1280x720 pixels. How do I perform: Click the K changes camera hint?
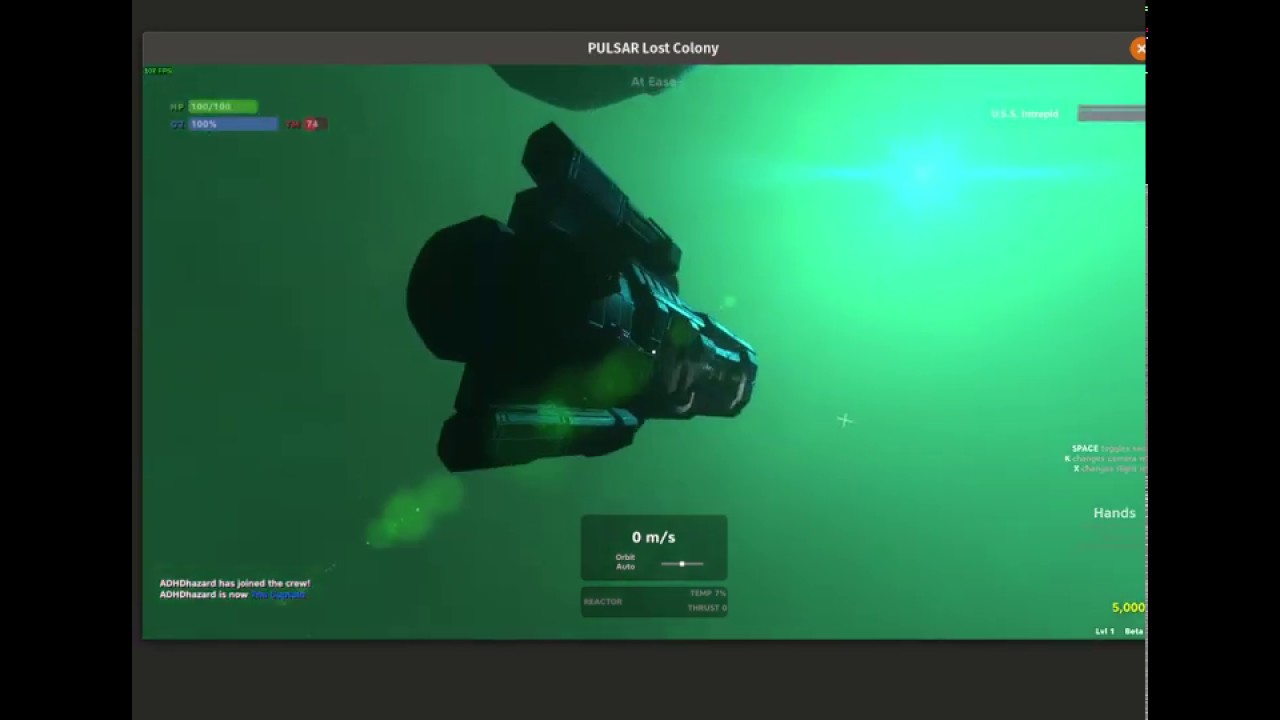pyautogui.click(x=1105, y=459)
